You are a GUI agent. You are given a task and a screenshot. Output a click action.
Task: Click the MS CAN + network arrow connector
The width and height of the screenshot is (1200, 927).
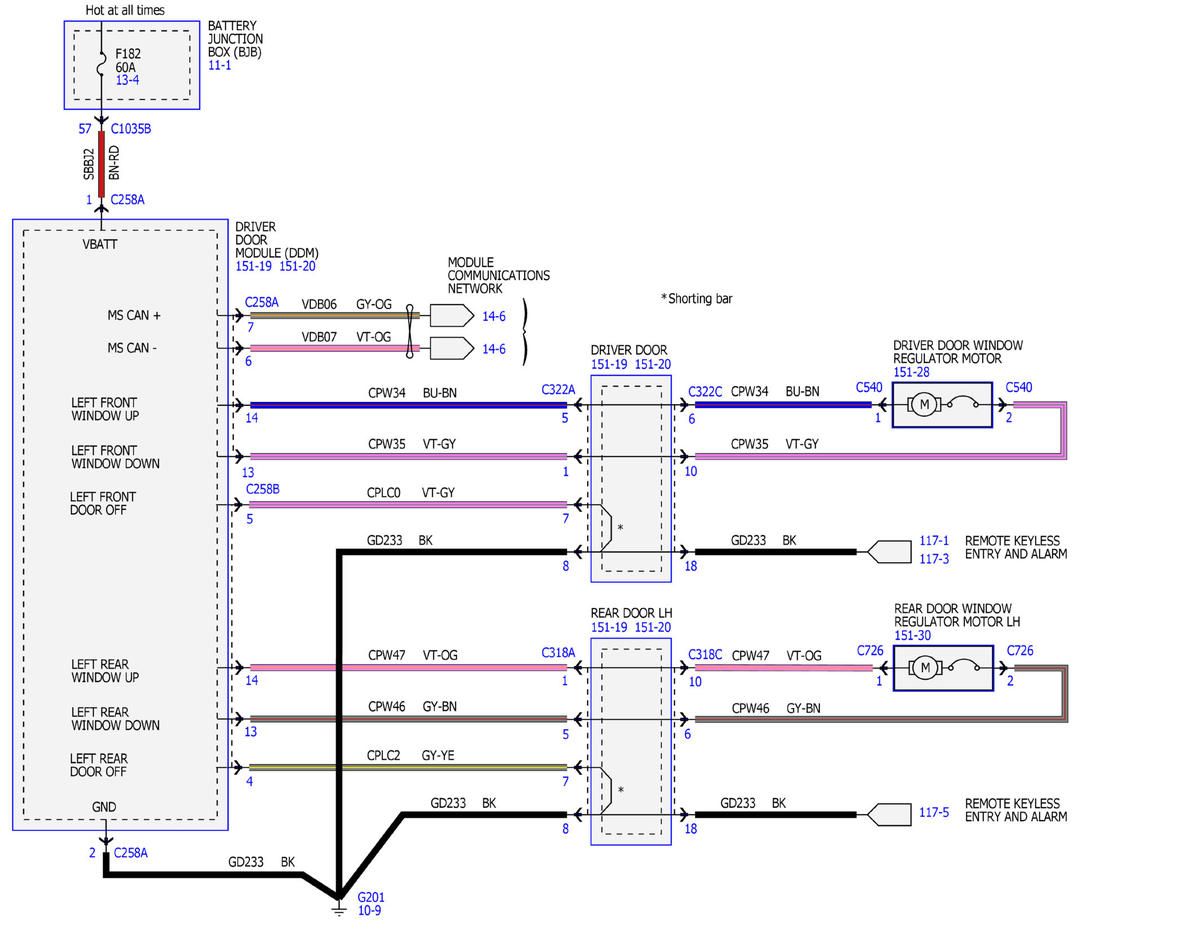(452, 315)
